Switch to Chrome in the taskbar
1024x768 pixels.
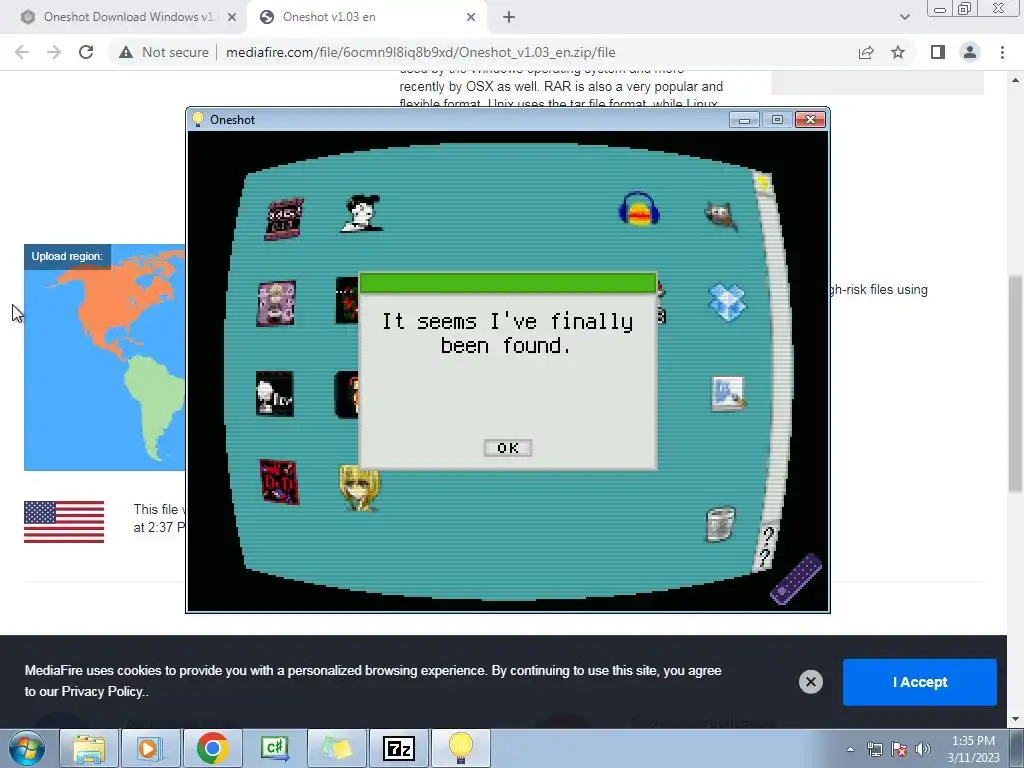212,748
